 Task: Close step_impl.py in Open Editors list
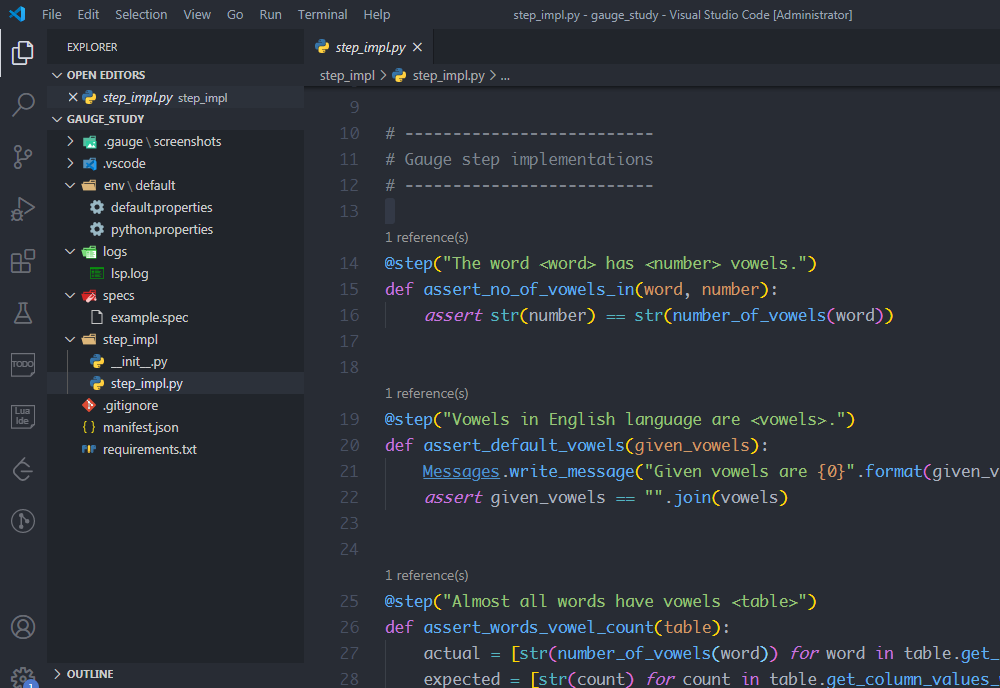point(73,98)
